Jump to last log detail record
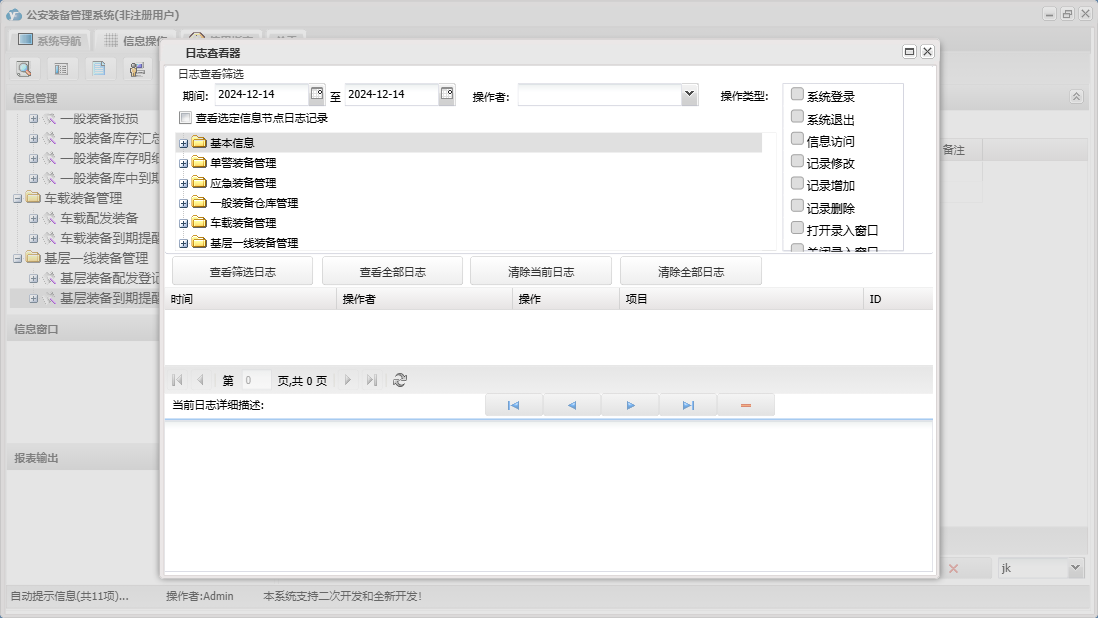 688,405
